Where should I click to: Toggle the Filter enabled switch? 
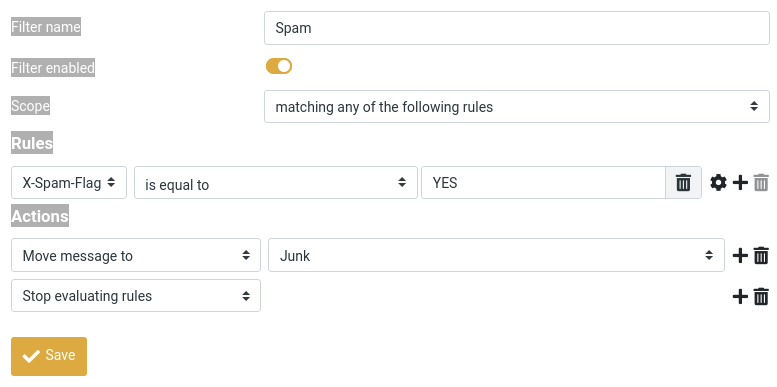pos(279,66)
